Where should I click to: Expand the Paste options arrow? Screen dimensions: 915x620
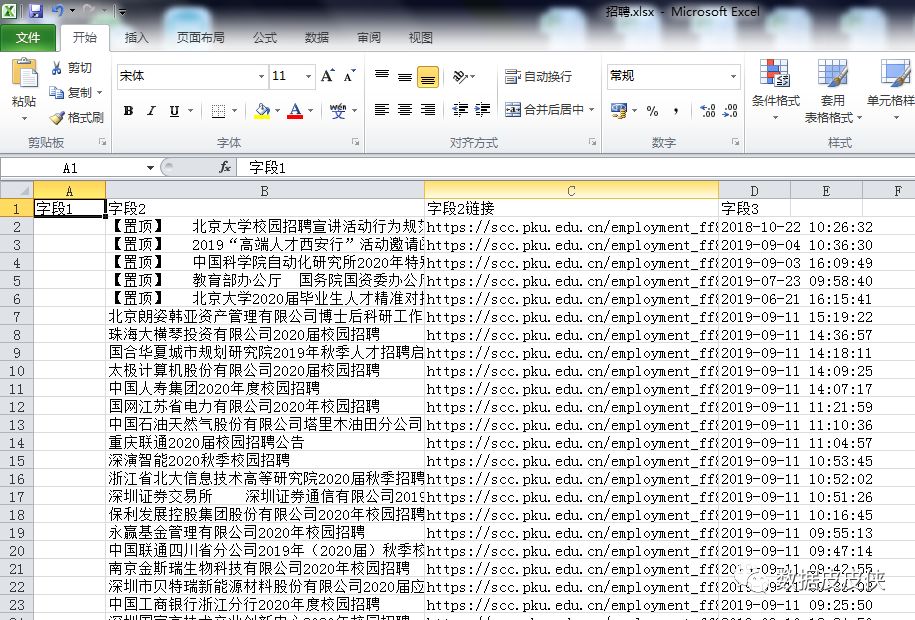(x=24, y=119)
